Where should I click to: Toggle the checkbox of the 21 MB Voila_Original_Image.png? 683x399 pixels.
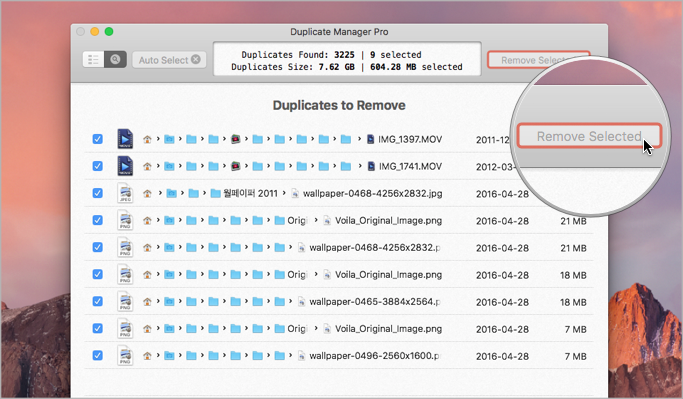(98, 220)
